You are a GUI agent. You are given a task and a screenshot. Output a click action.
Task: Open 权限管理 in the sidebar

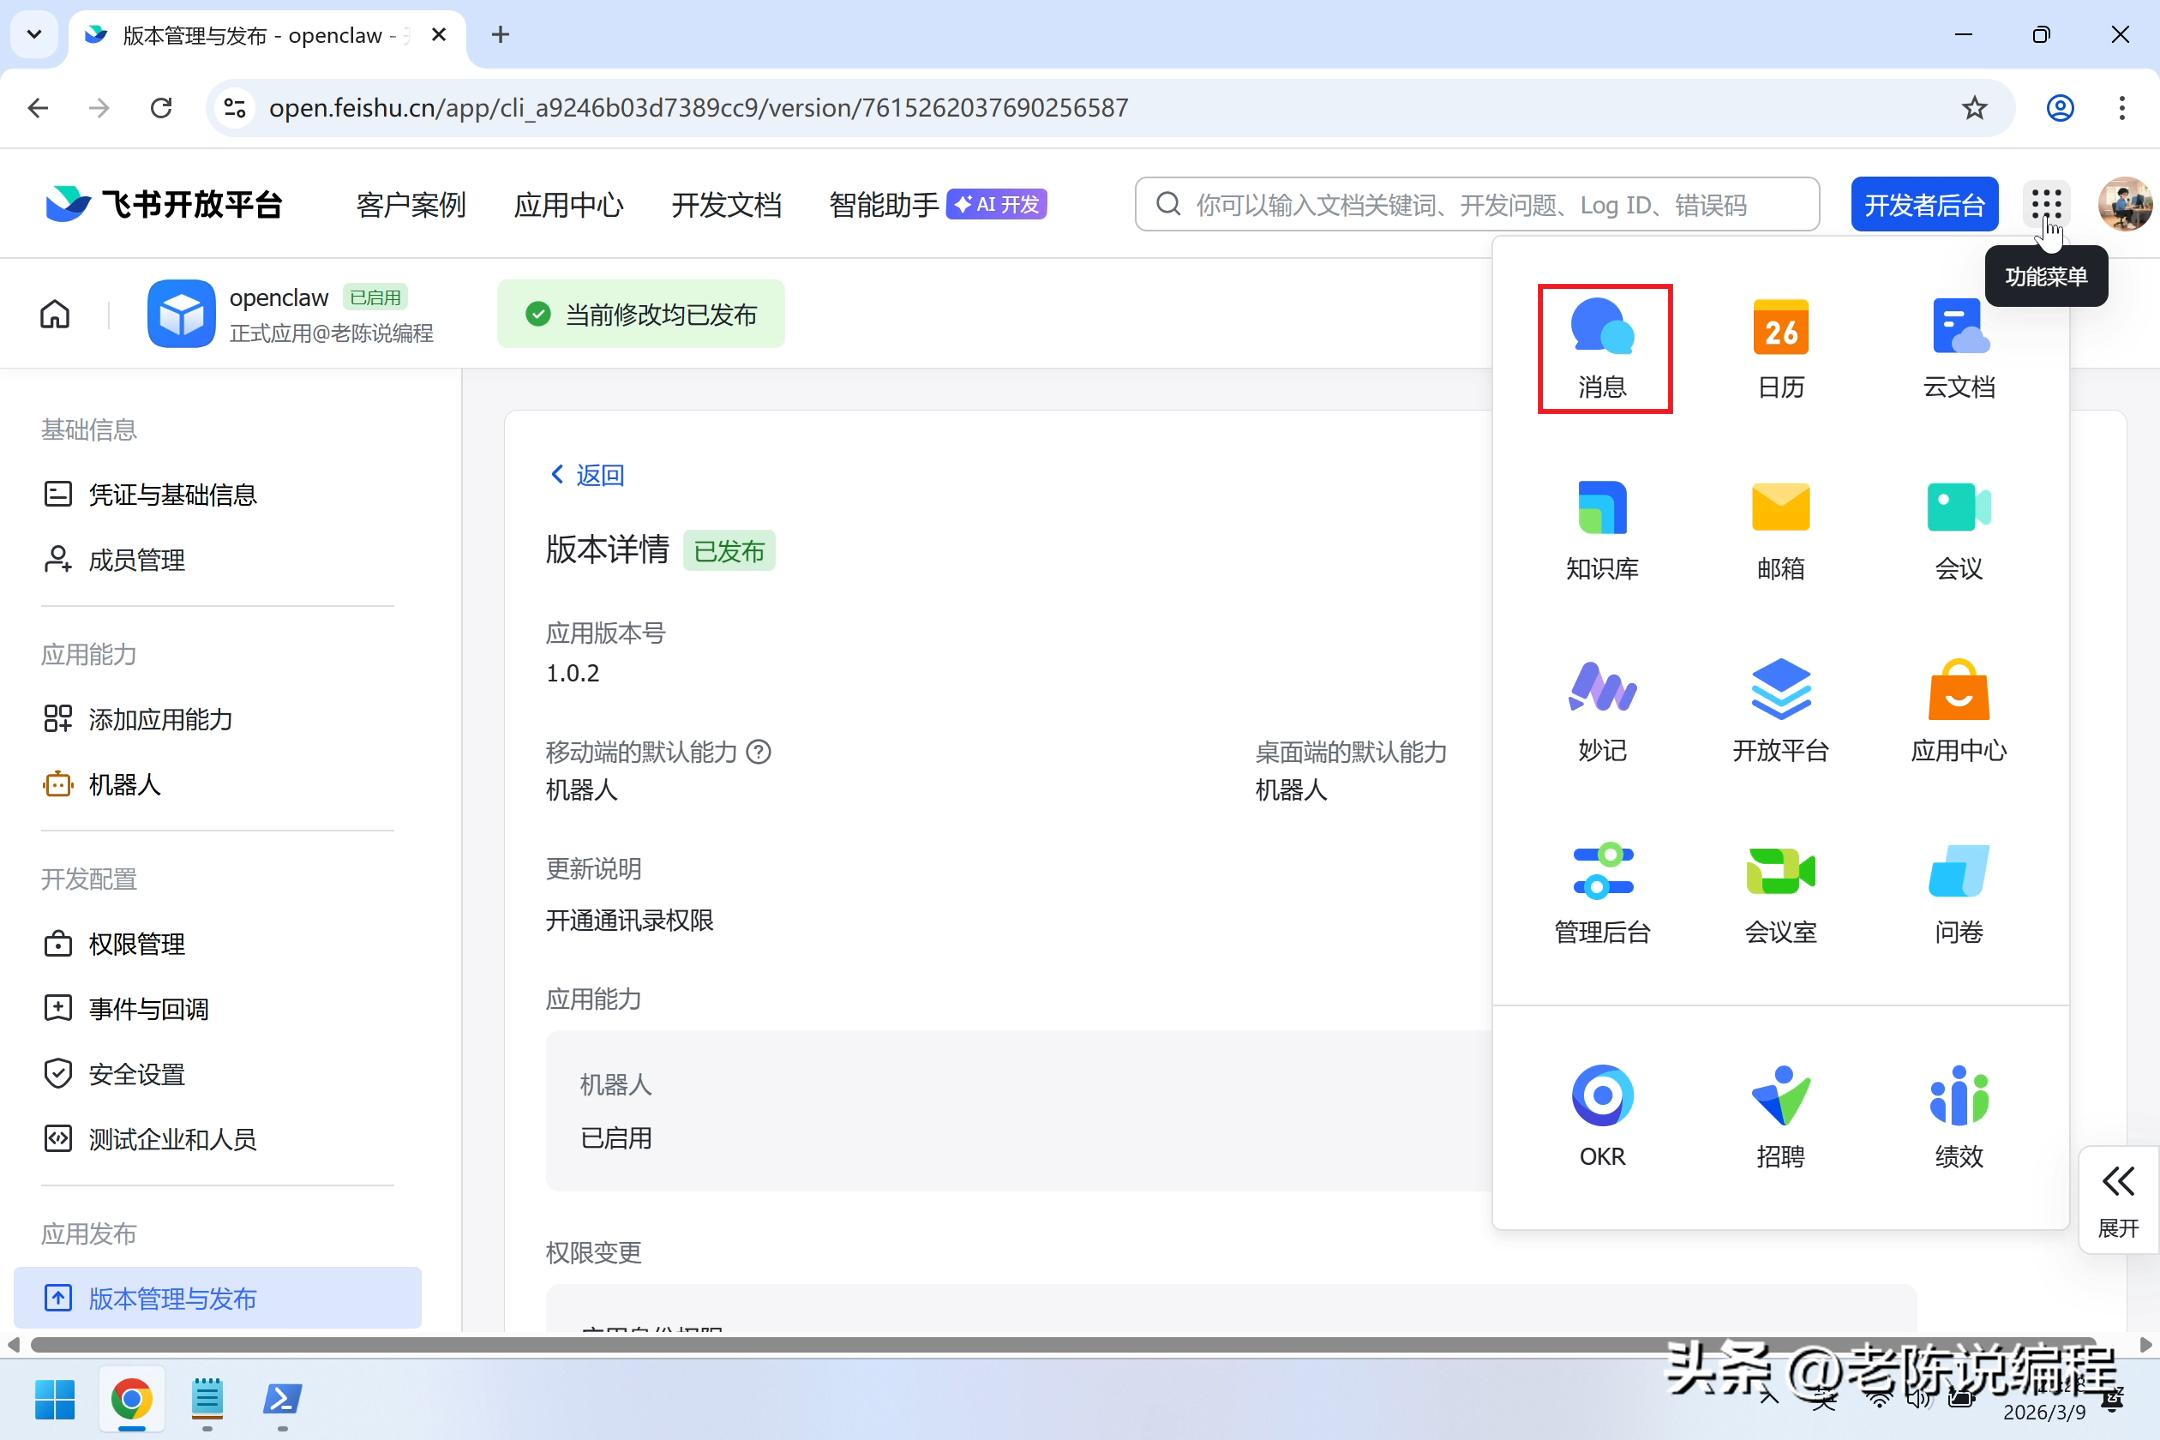click(137, 944)
